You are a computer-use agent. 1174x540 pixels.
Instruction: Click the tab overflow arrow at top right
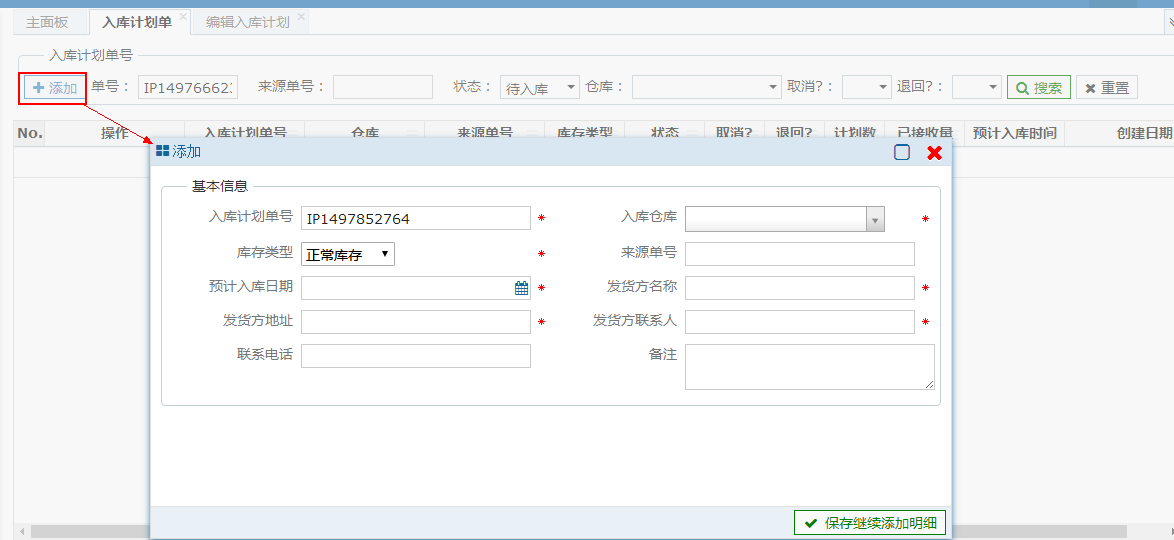[1169, 22]
